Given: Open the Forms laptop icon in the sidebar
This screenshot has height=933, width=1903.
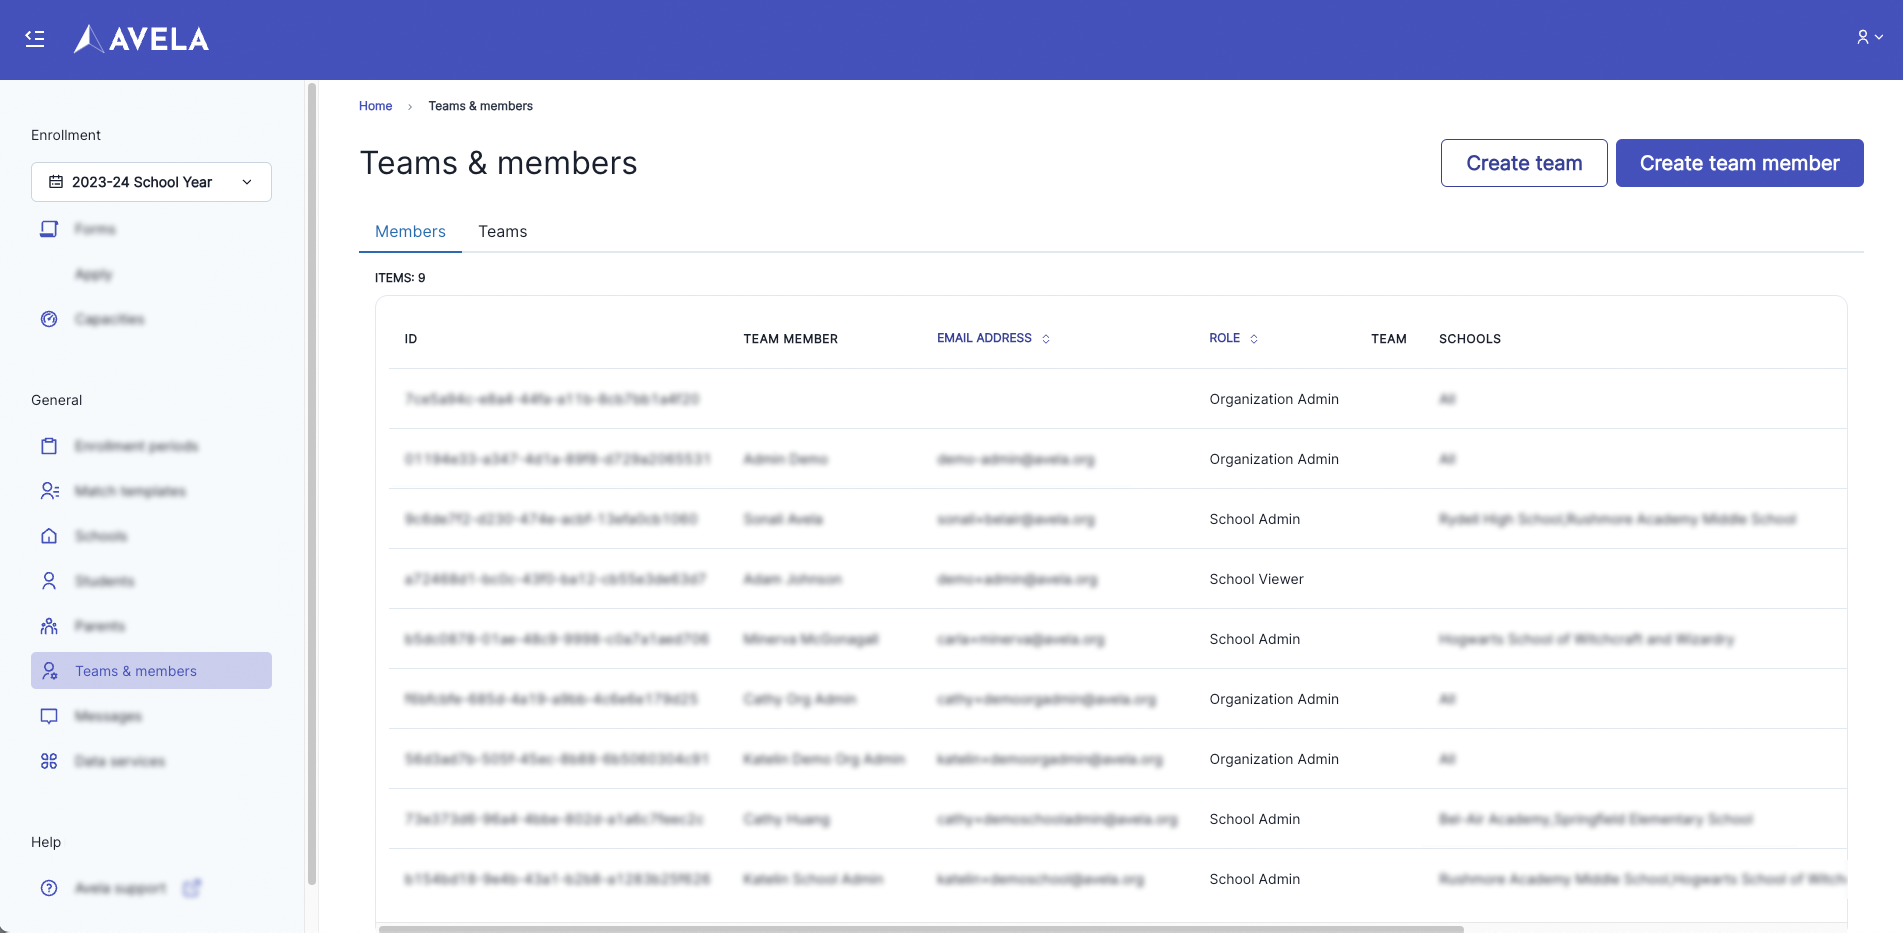Looking at the screenshot, I should click(x=49, y=229).
